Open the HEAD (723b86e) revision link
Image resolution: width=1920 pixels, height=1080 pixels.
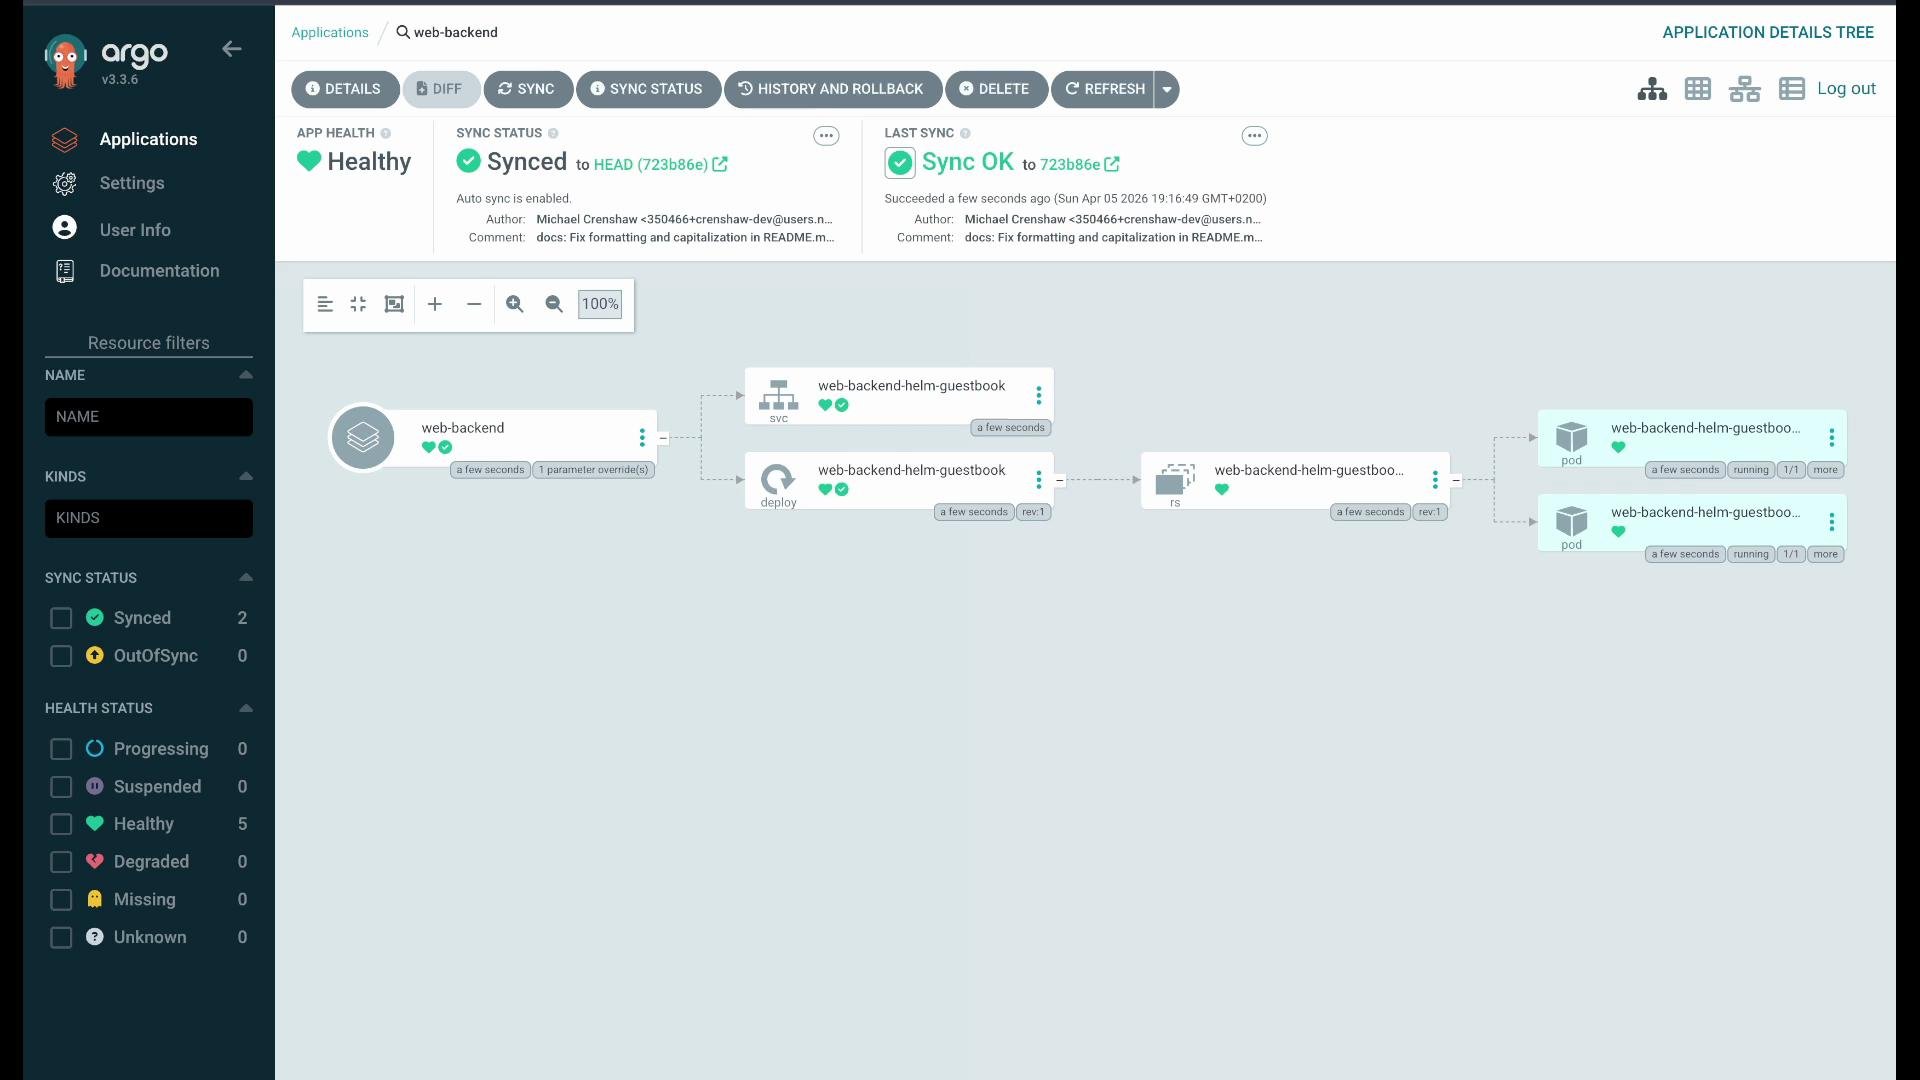click(x=660, y=165)
